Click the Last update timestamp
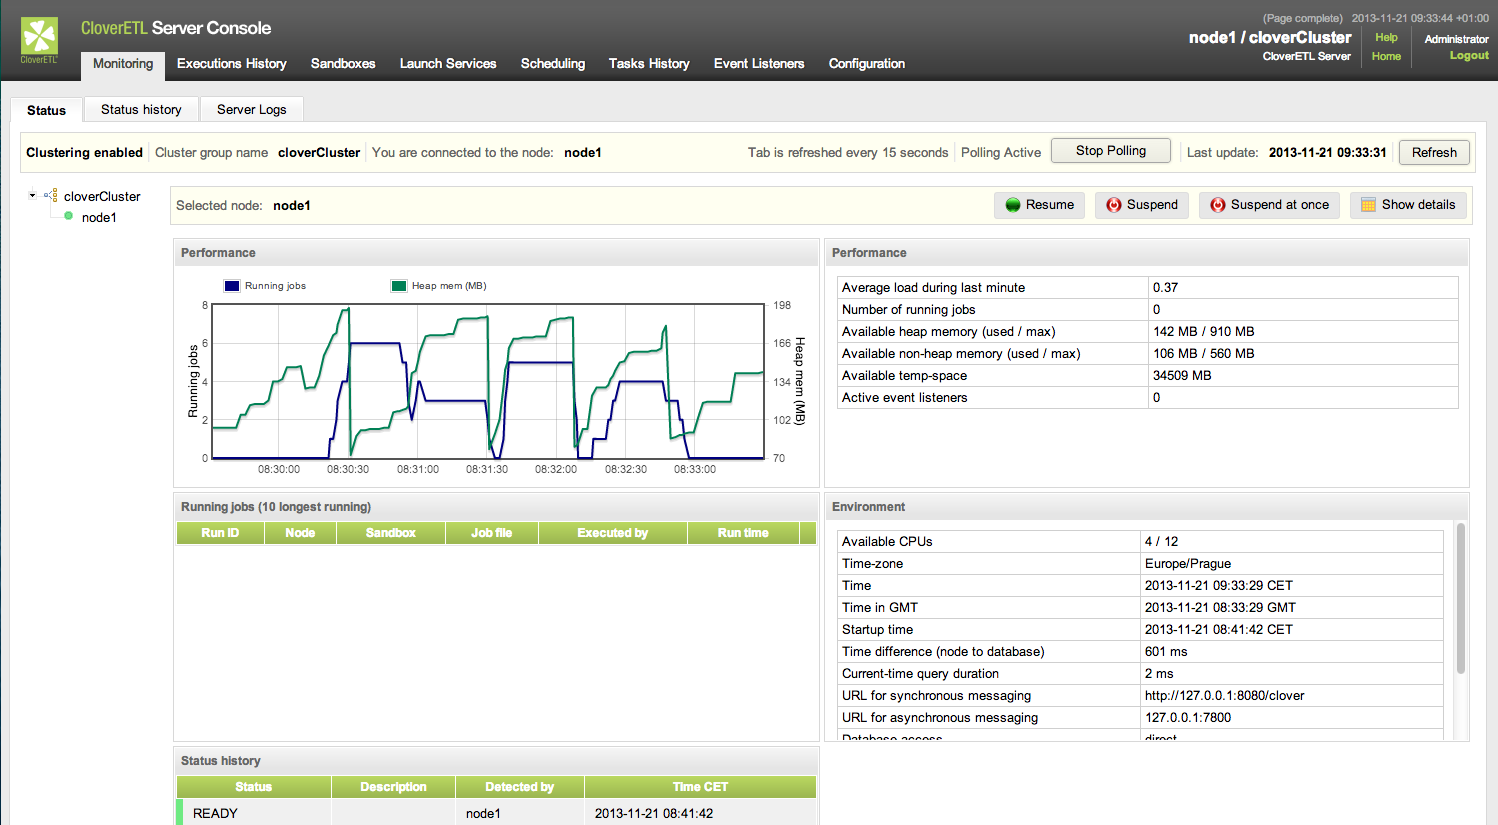 pyautogui.click(x=1327, y=152)
